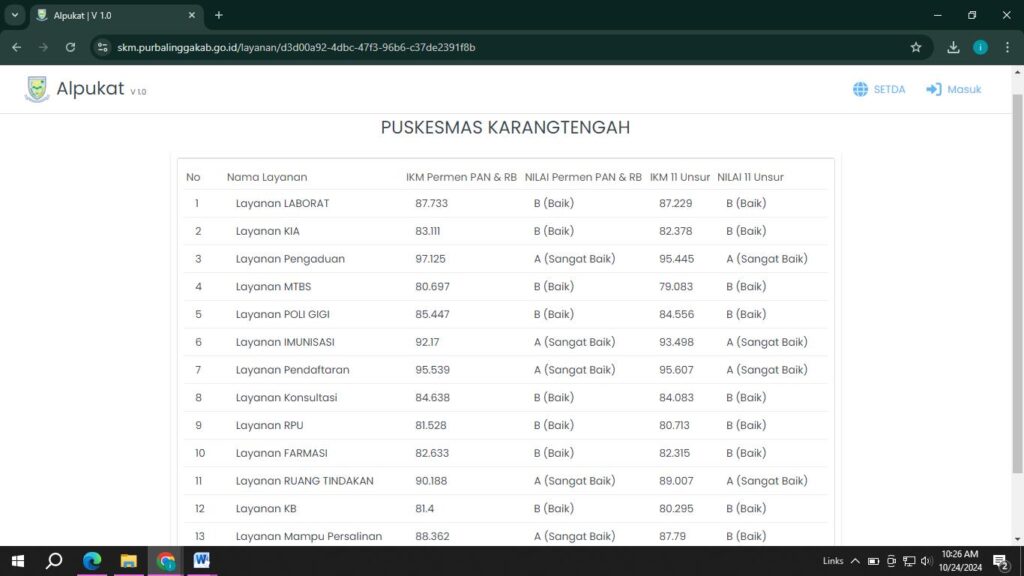The height and width of the screenshot is (576, 1024).
Task: Click the browser forward arrow
Action: pos(43,47)
